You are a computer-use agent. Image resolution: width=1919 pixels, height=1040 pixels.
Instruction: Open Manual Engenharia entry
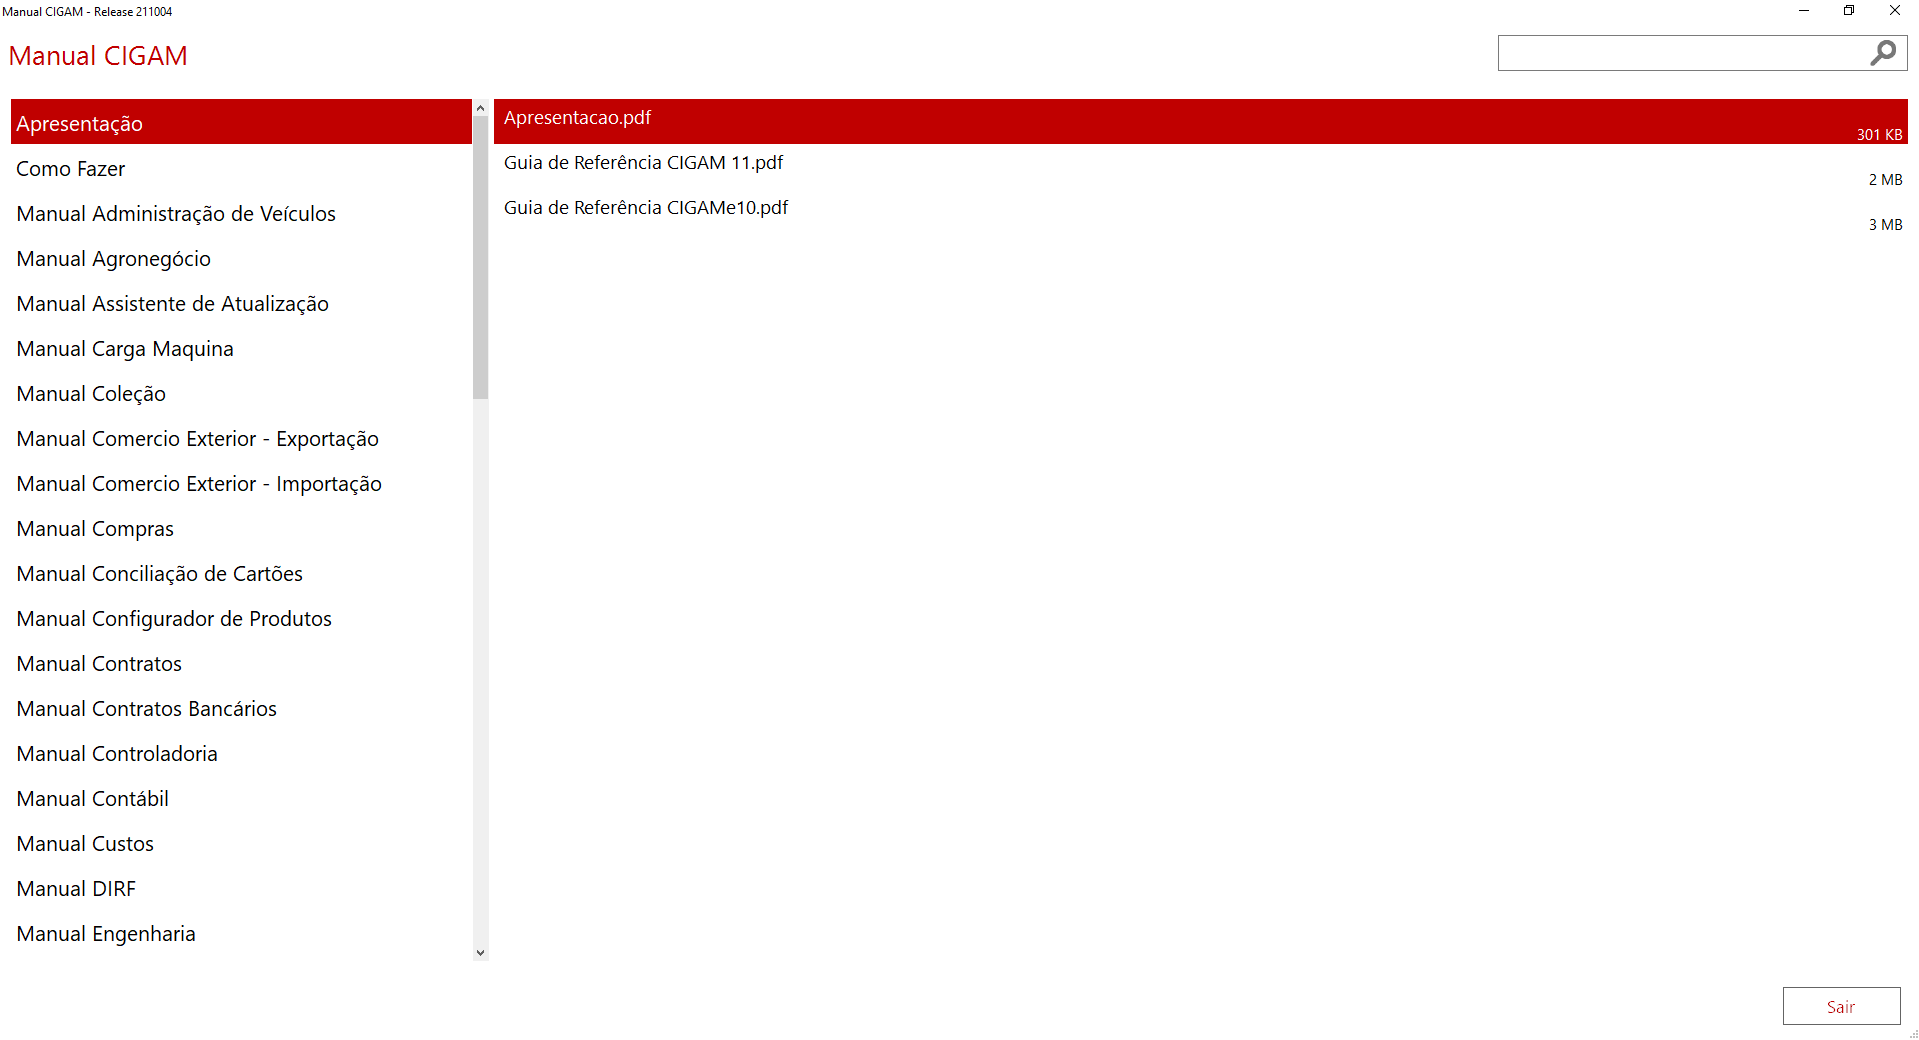click(x=241, y=933)
